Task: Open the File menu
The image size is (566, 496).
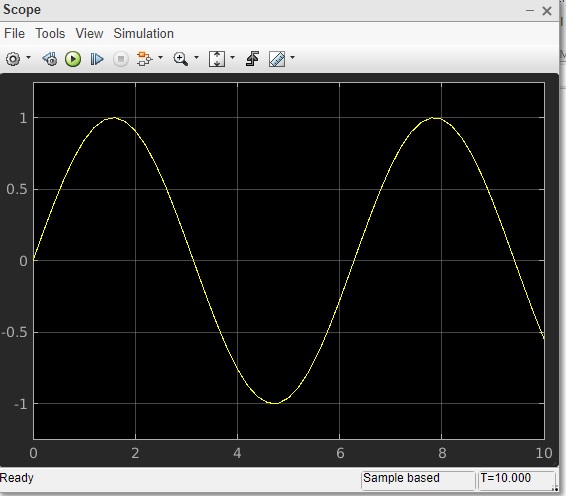Action: tap(14, 34)
